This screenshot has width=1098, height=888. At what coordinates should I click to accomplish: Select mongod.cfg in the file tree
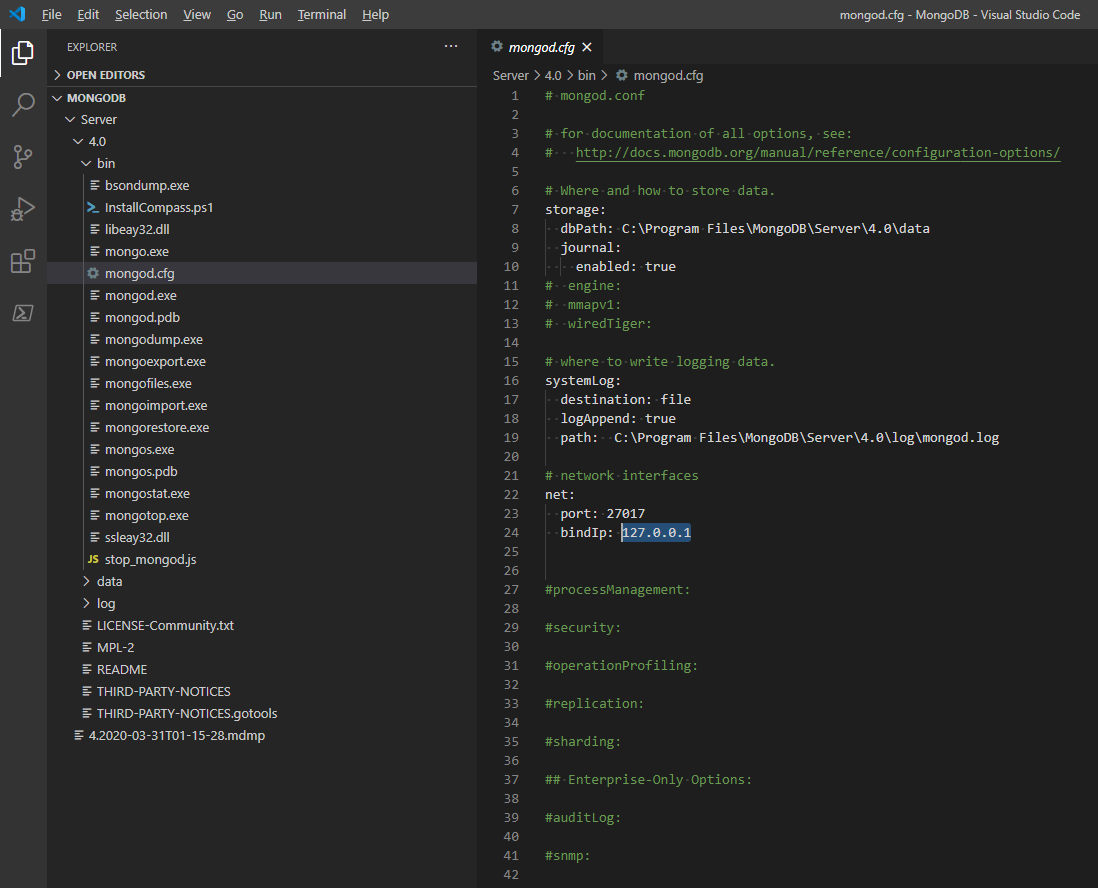coord(262,273)
